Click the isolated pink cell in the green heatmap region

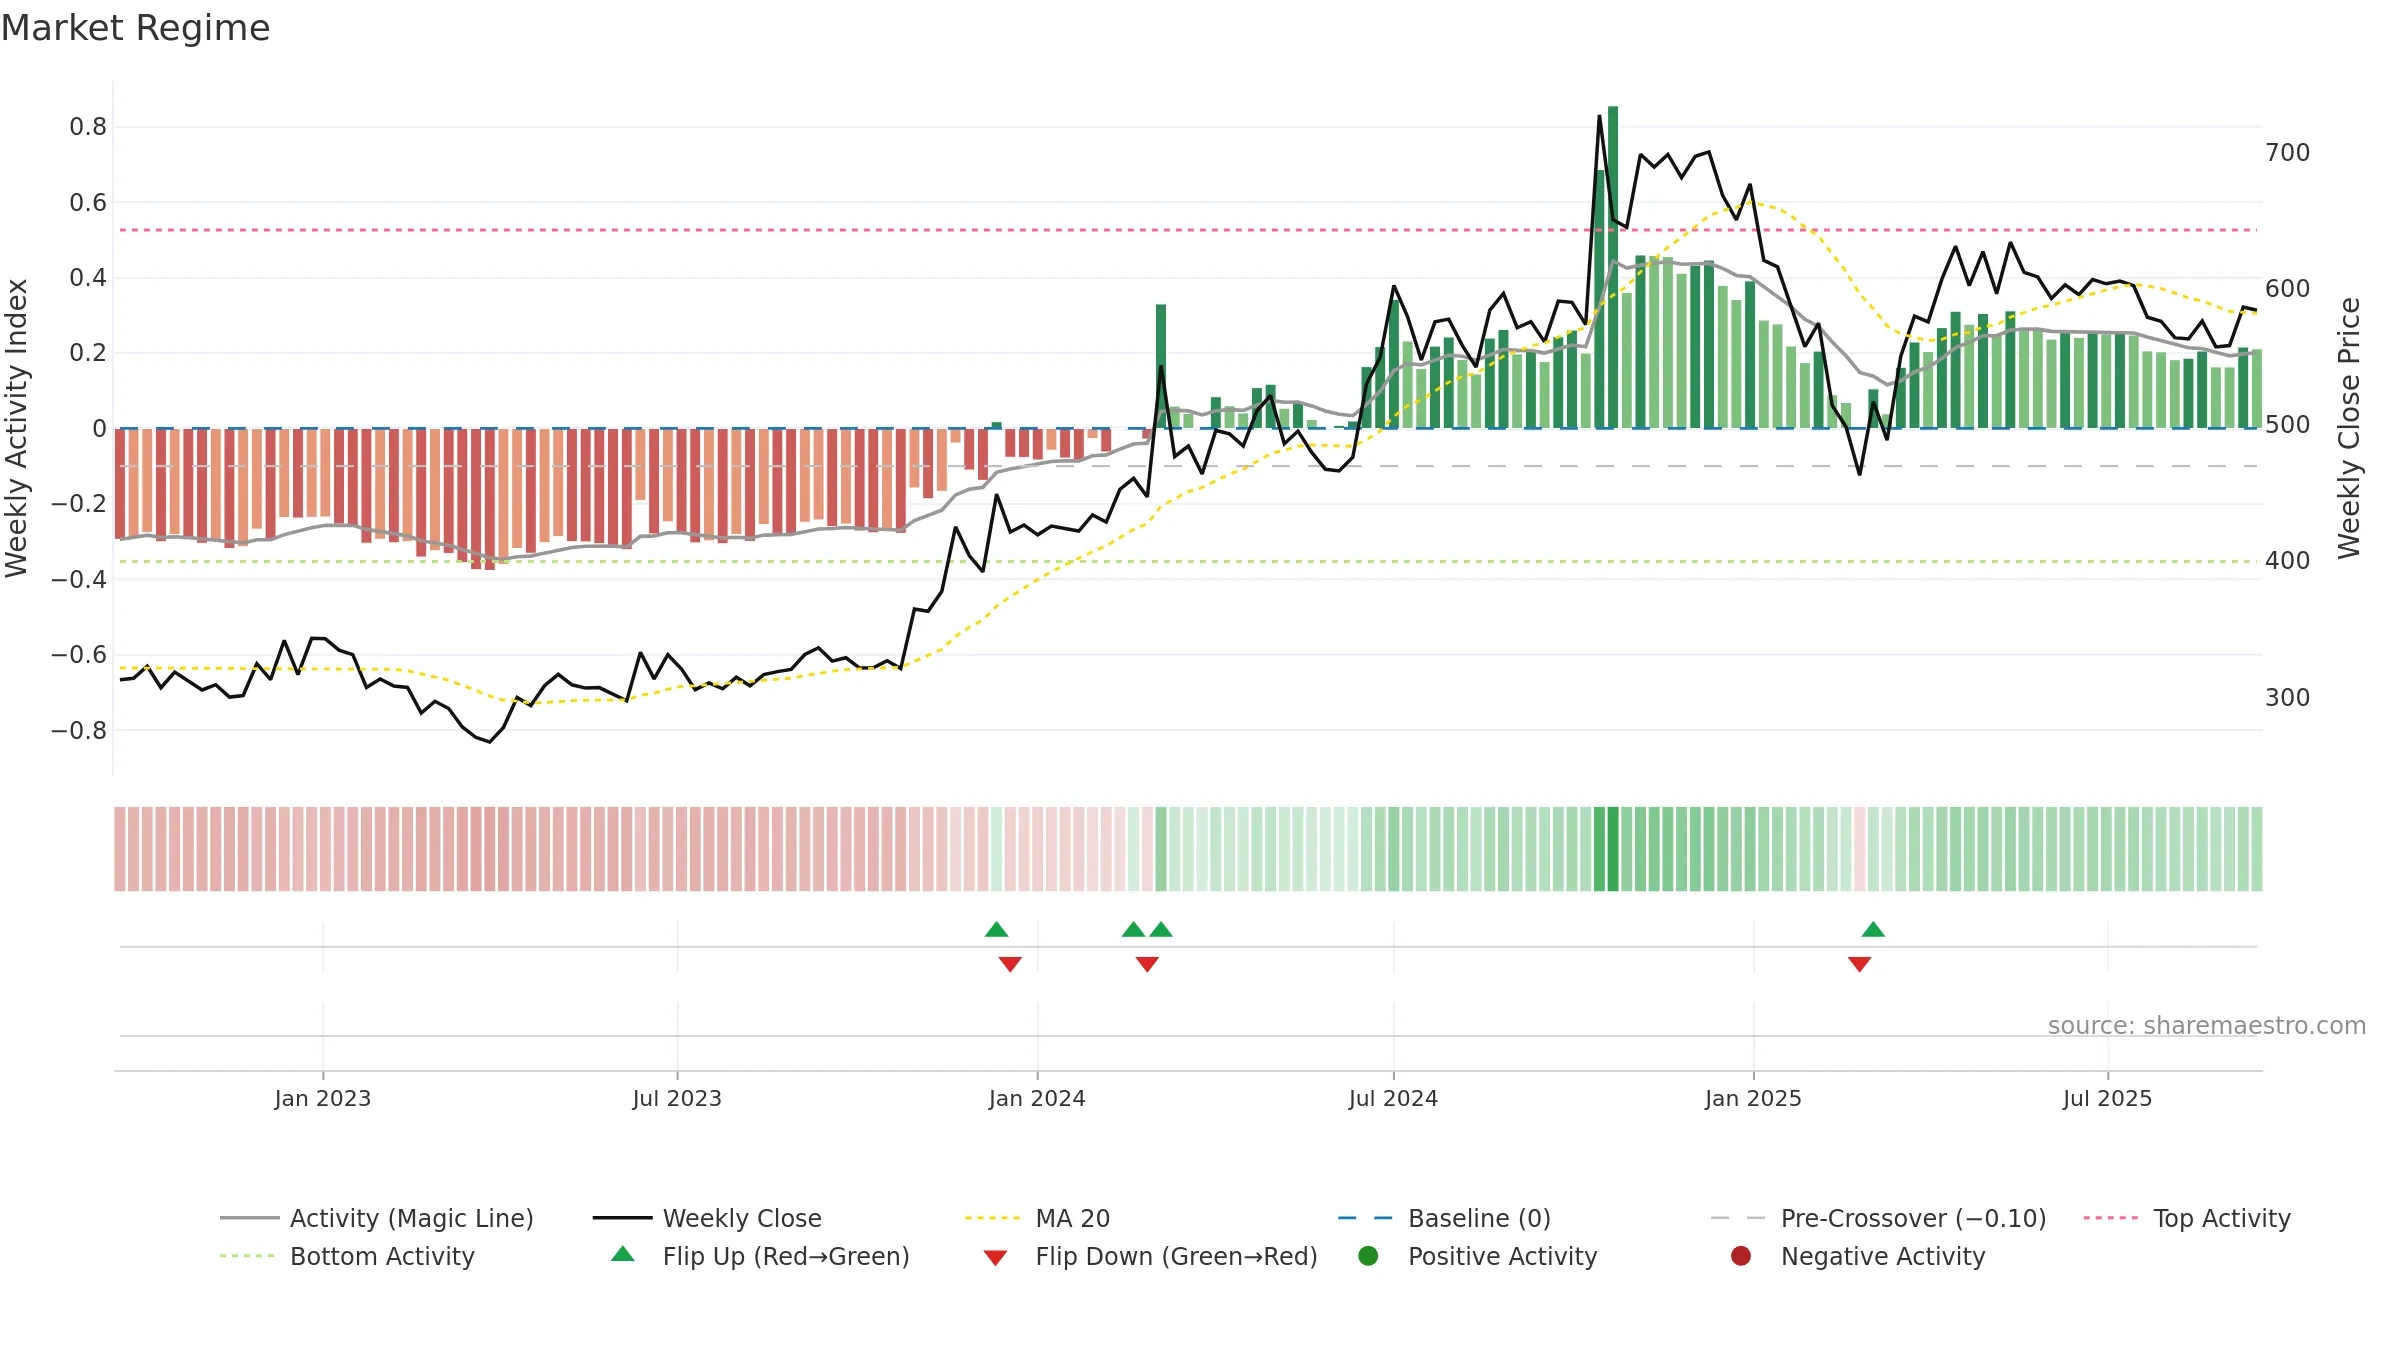tap(1859, 849)
